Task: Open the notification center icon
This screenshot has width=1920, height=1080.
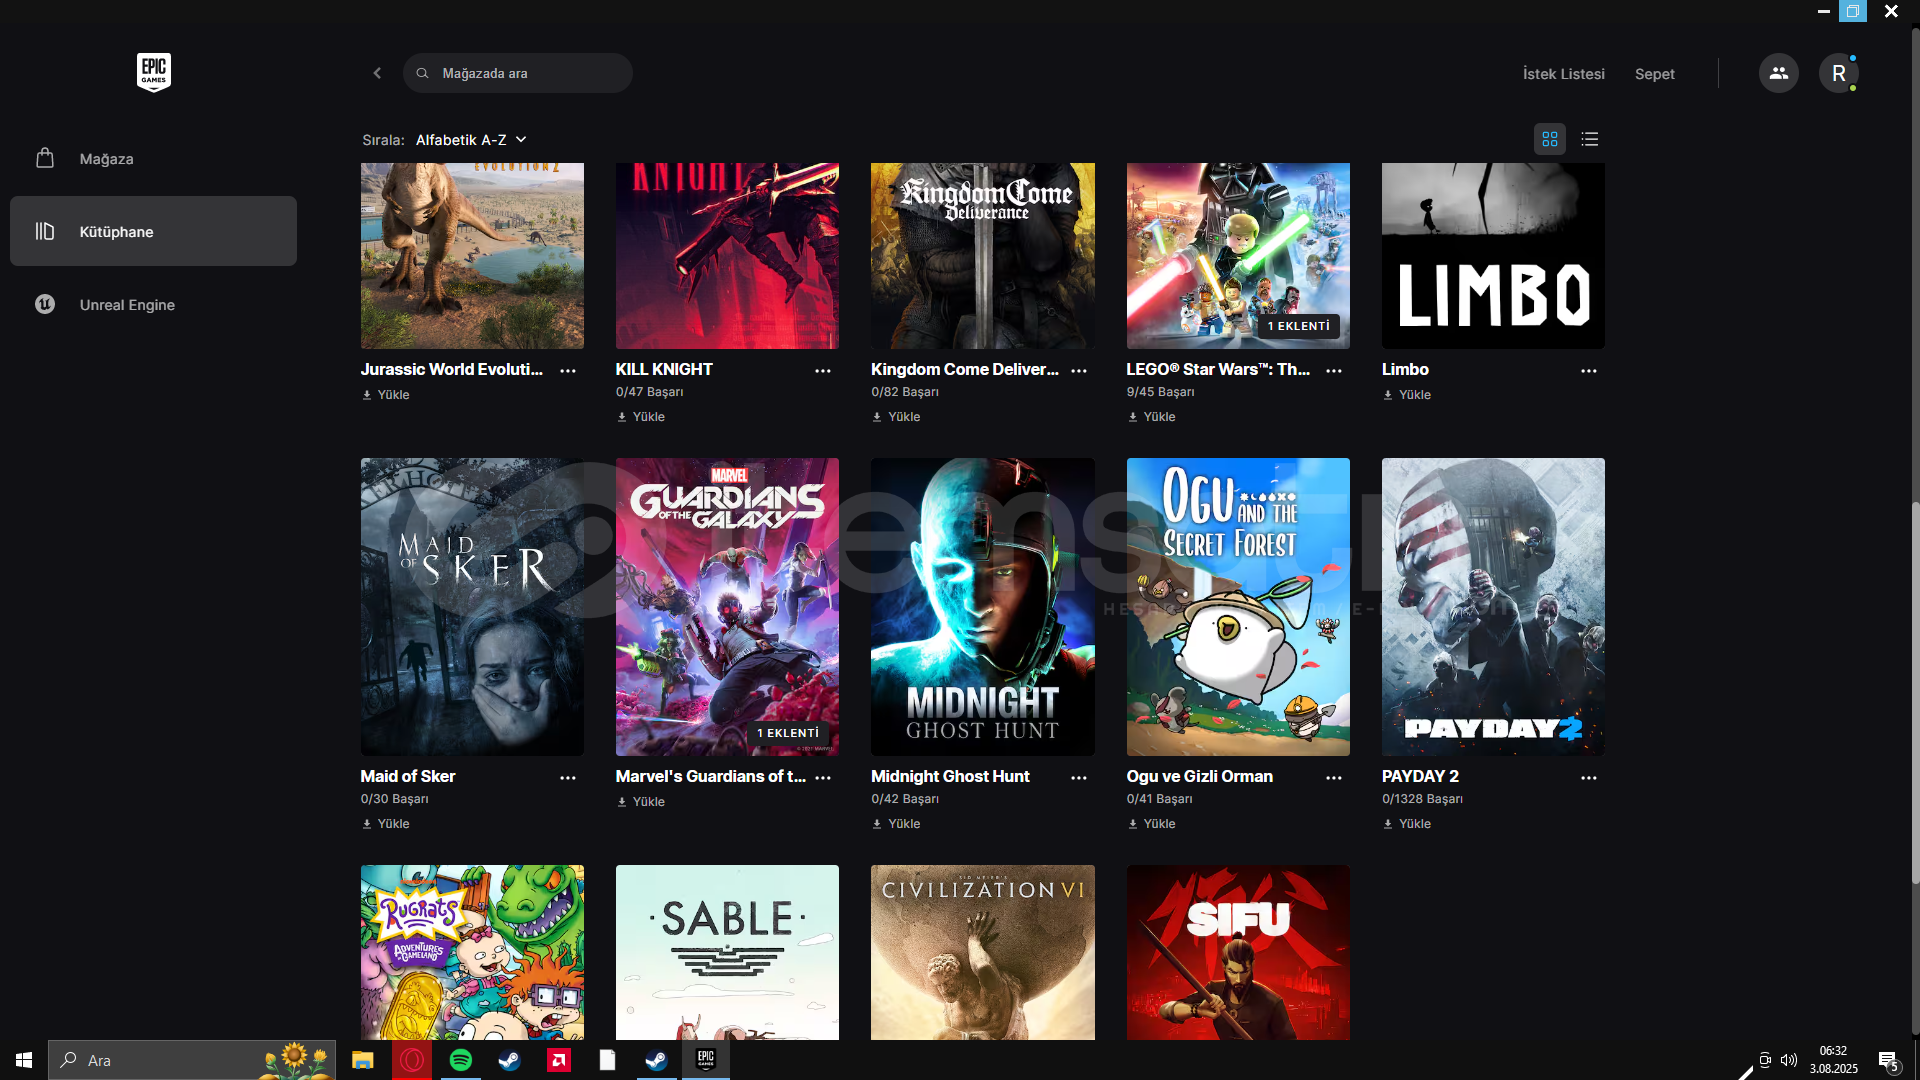Action: click(1888, 1060)
